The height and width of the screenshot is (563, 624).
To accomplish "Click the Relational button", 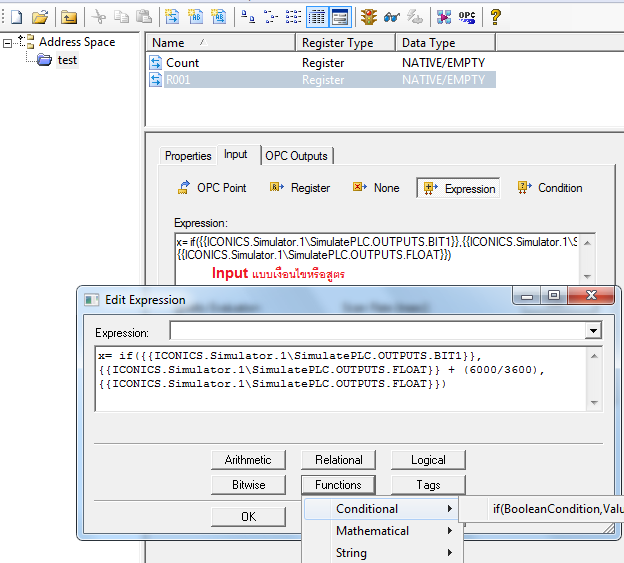I will point(339,460).
